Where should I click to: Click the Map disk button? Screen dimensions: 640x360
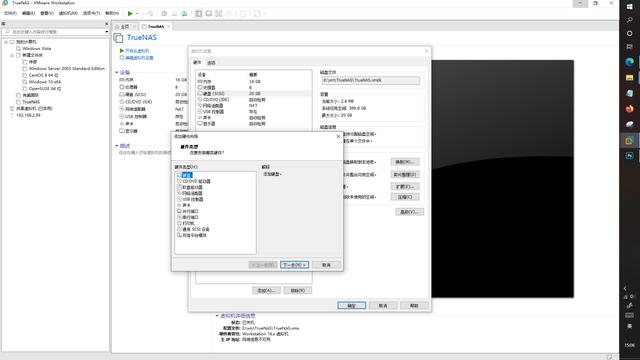(405, 162)
